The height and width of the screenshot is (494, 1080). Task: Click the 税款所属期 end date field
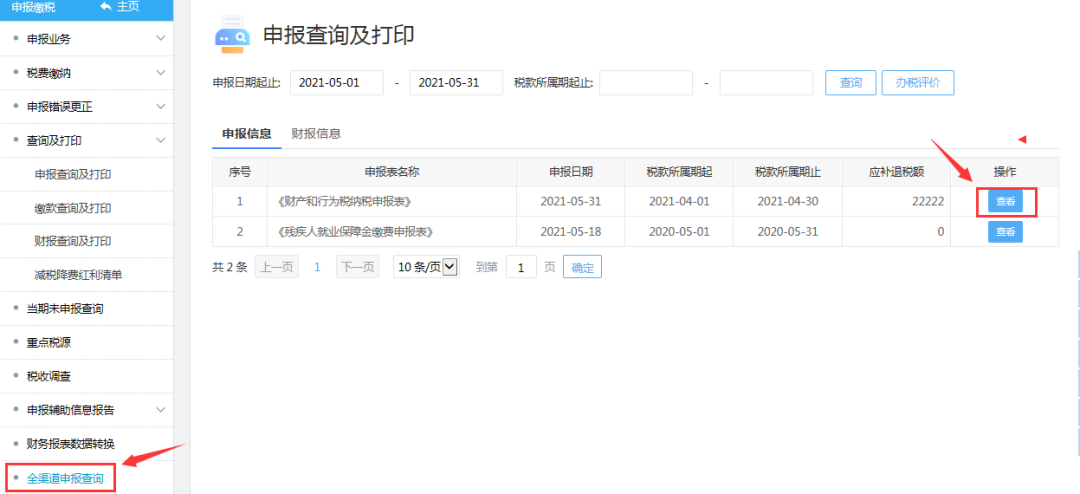point(767,83)
